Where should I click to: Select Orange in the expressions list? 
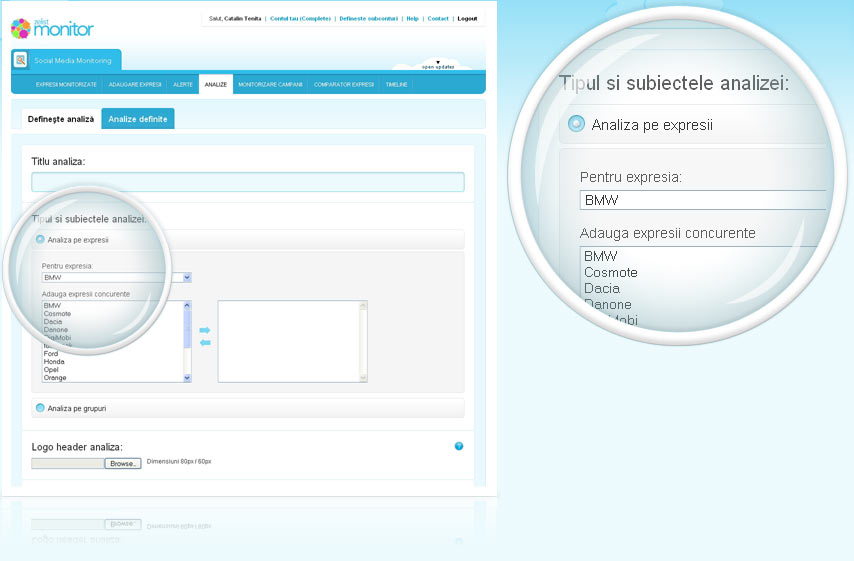55,377
